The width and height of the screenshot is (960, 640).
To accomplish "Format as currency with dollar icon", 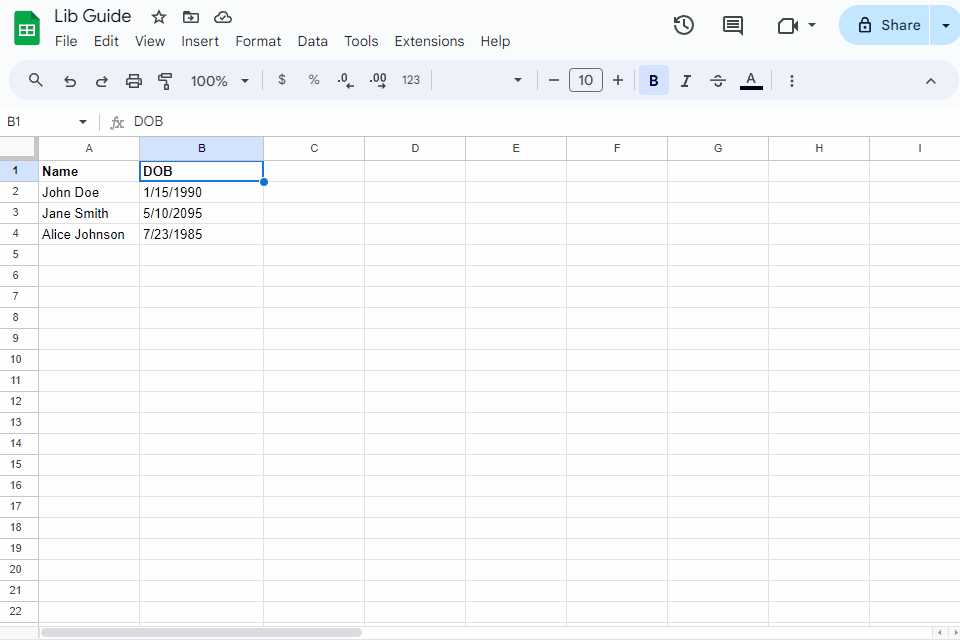I will [282, 80].
